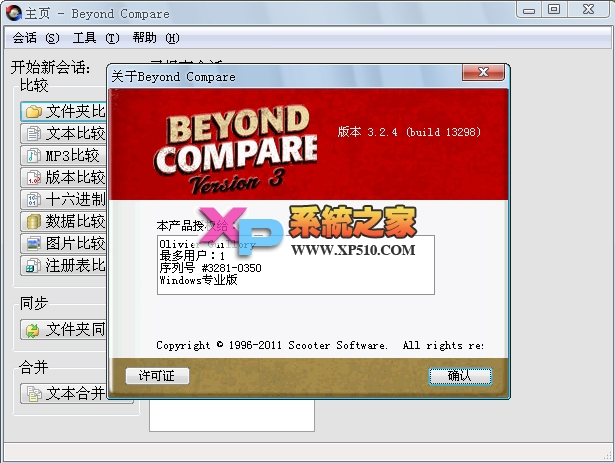Viewport: 615px width, 463px height.
Task: Start a 文本比较 session
Action: click(x=64, y=134)
